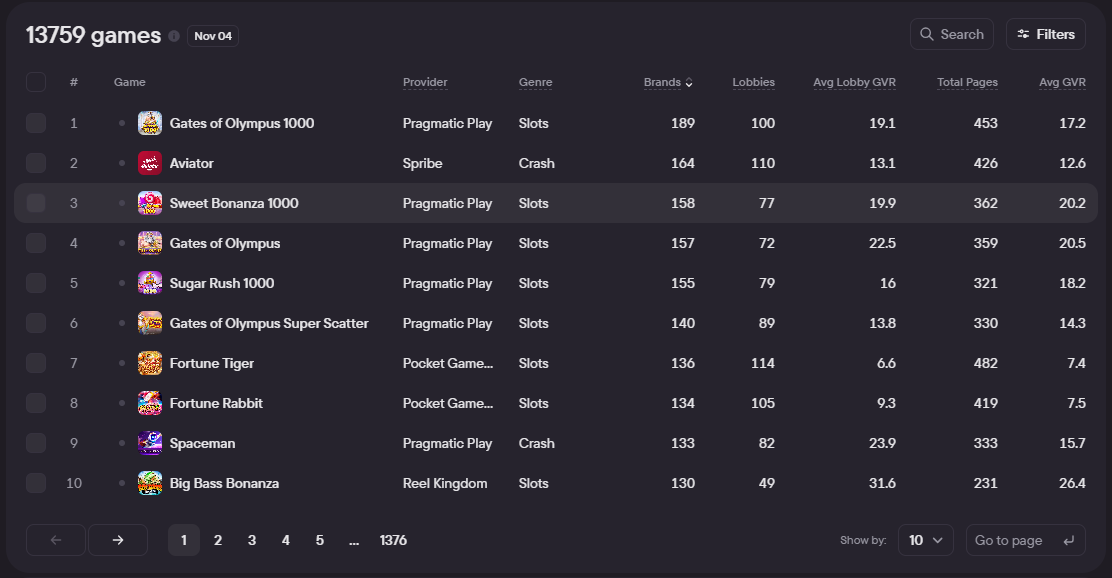Click the Gates of Olympus 1000 game icon

pos(150,123)
